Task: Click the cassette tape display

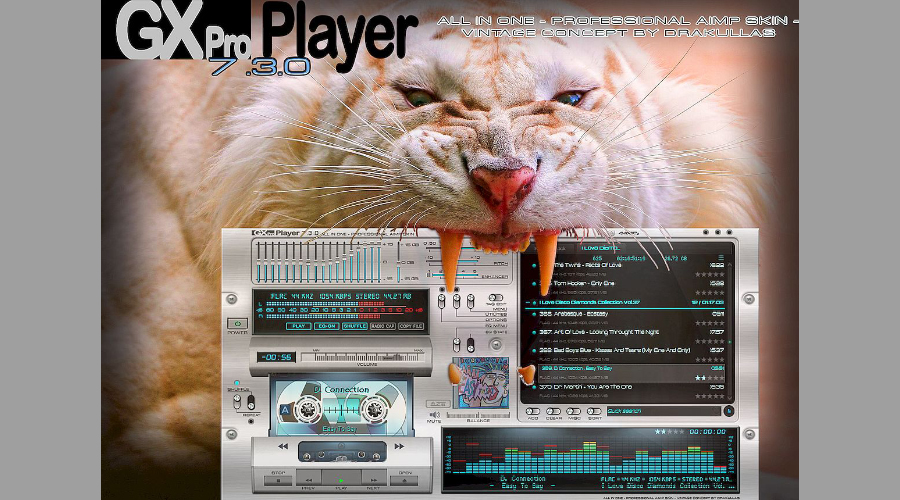Action: (x=341, y=409)
